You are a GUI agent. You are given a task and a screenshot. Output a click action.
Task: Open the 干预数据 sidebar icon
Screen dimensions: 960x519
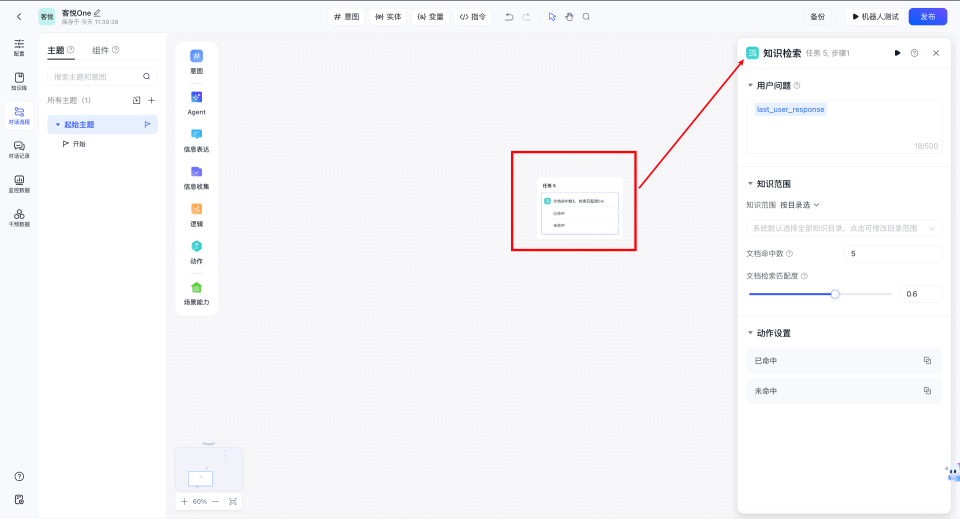click(x=19, y=218)
